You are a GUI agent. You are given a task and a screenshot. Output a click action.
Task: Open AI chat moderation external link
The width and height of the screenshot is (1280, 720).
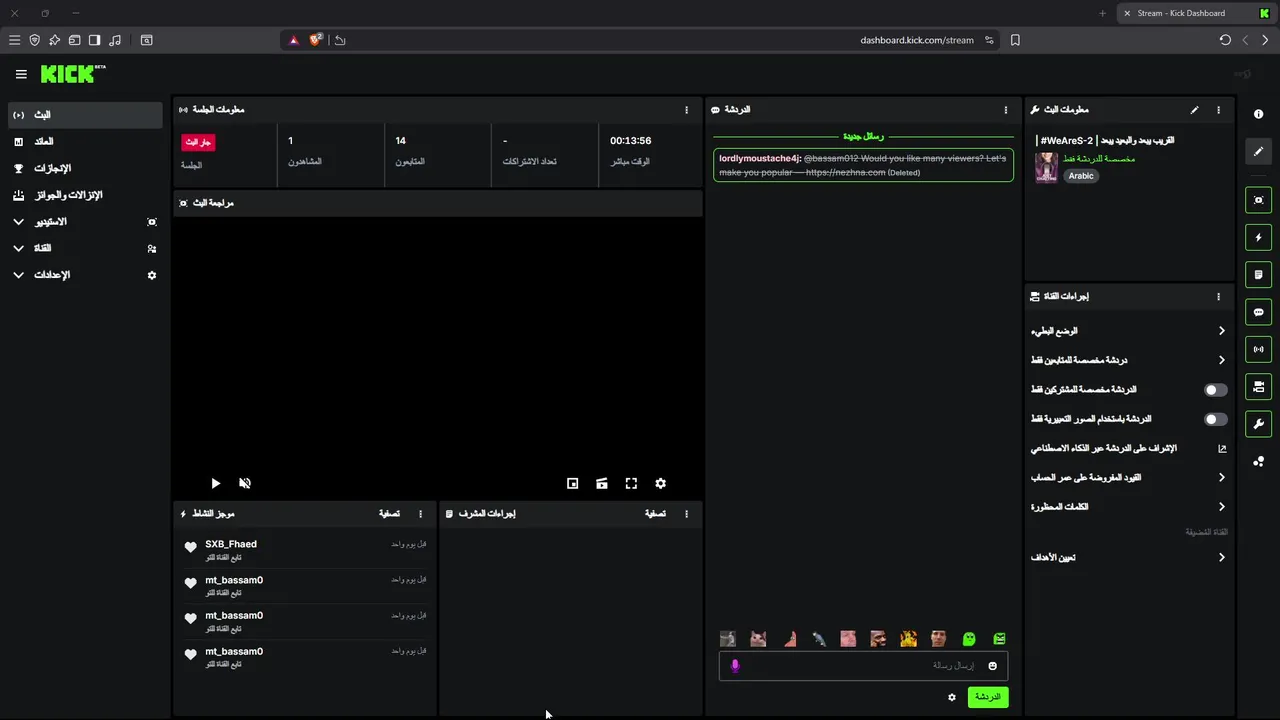(x=1222, y=449)
